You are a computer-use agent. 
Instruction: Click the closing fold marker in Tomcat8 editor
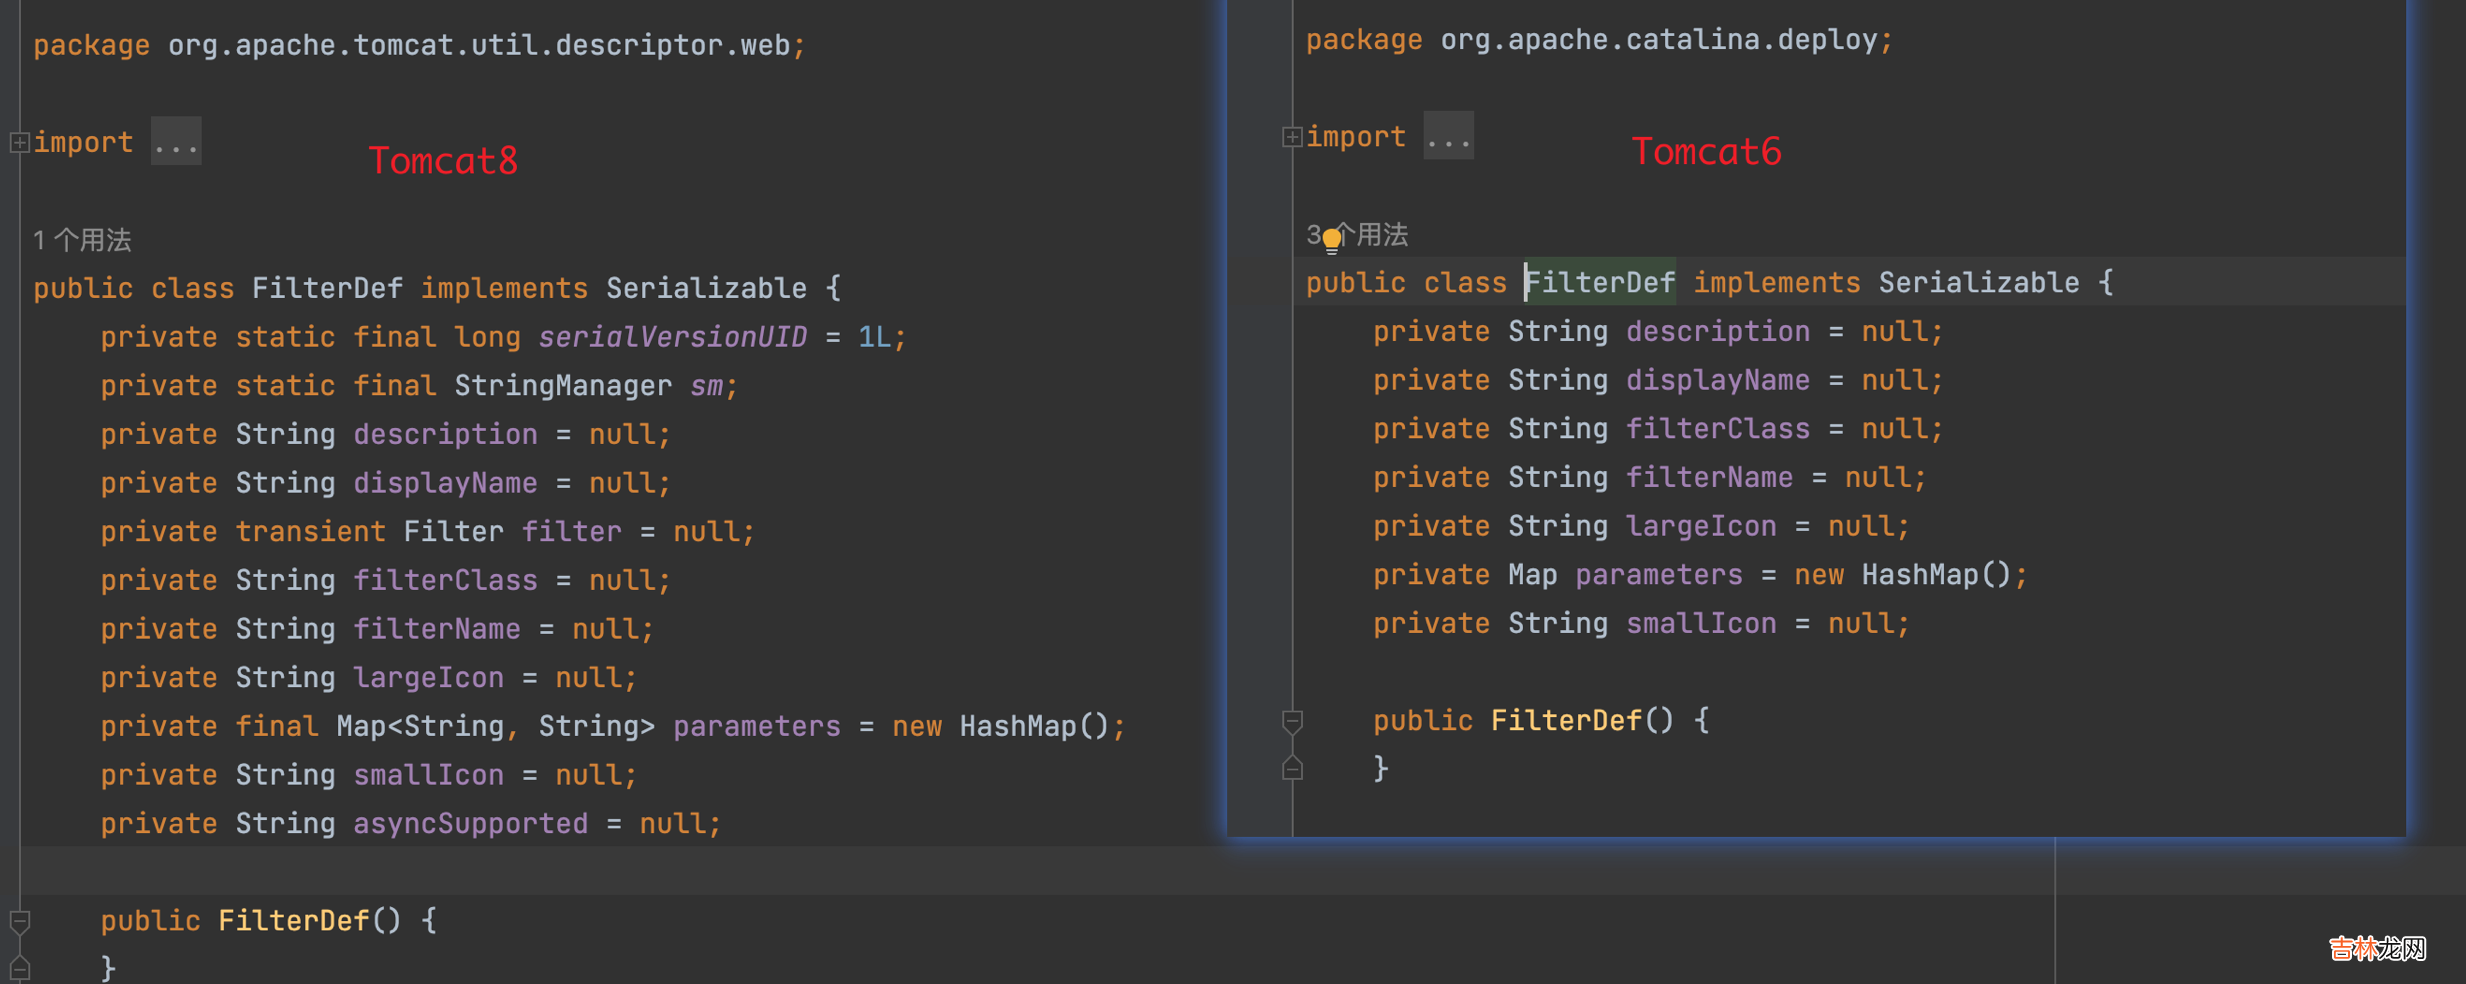(x=19, y=968)
